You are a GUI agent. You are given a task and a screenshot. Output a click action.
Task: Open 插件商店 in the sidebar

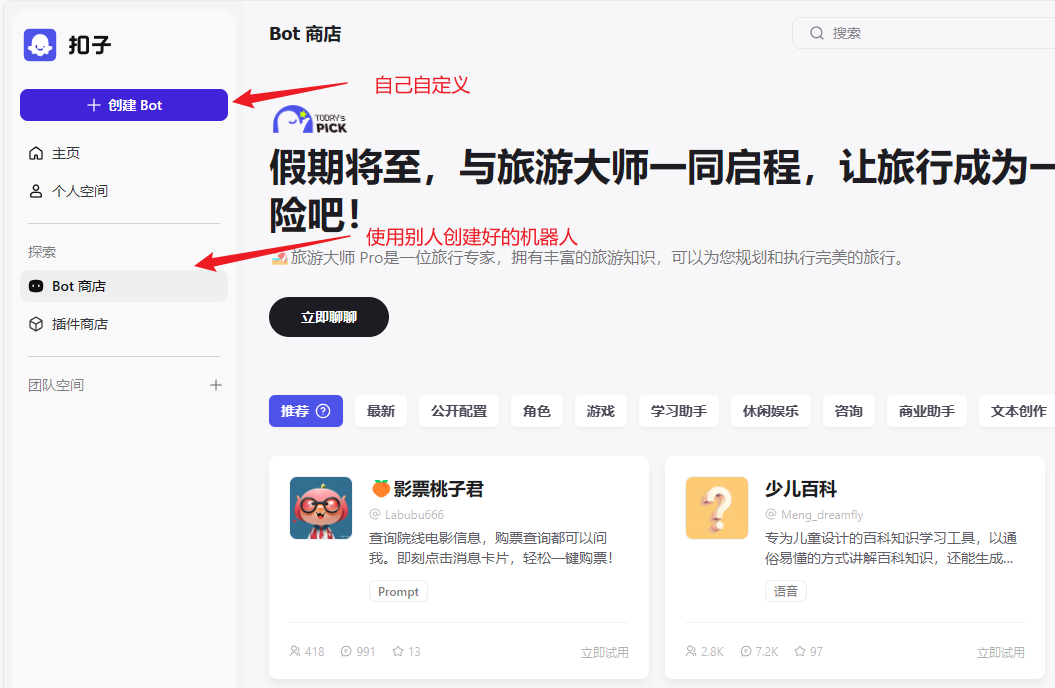[79, 324]
